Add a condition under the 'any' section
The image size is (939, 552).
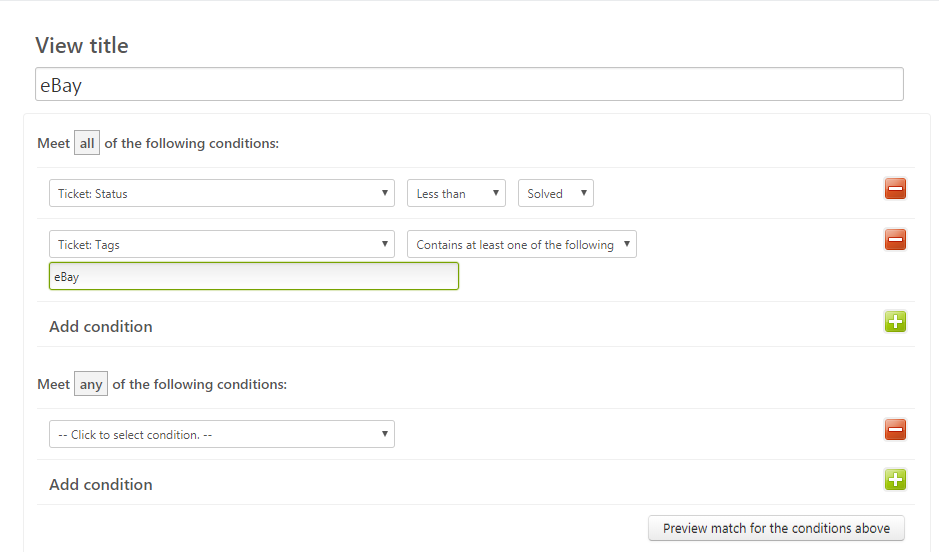coord(895,480)
